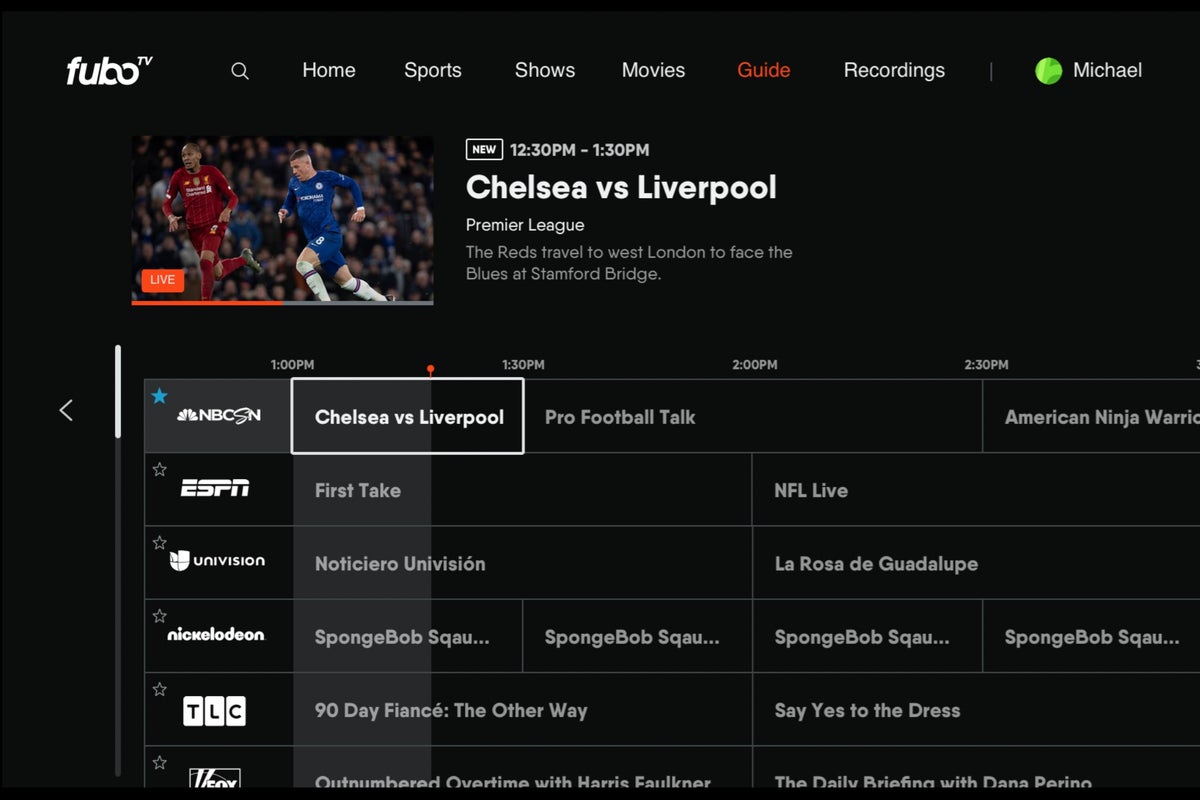Unfavorite NBCSN with the blue star
The width and height of the screenshot is (1200, 800).
tap(159, 396)
